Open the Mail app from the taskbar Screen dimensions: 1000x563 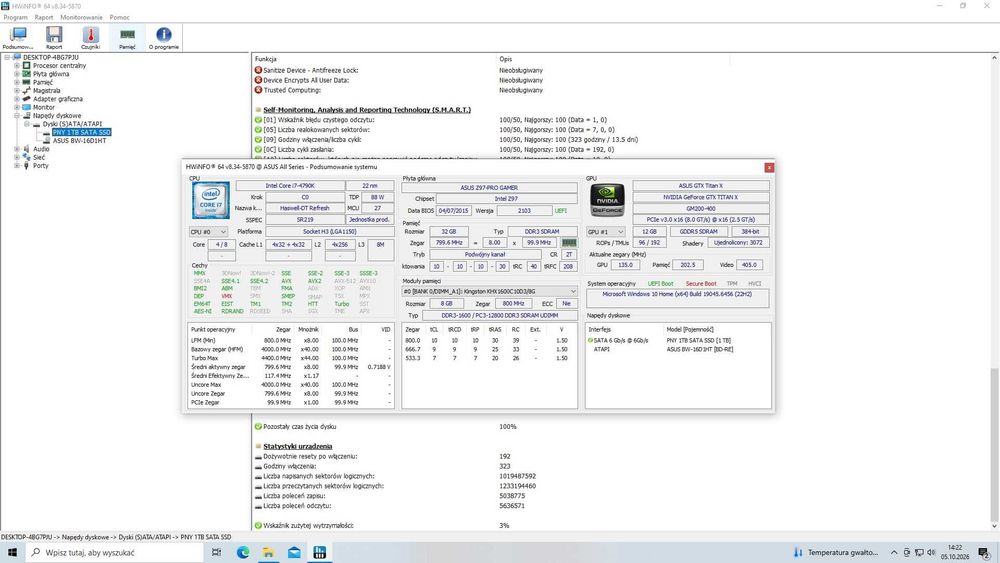(x=294, y=552)
